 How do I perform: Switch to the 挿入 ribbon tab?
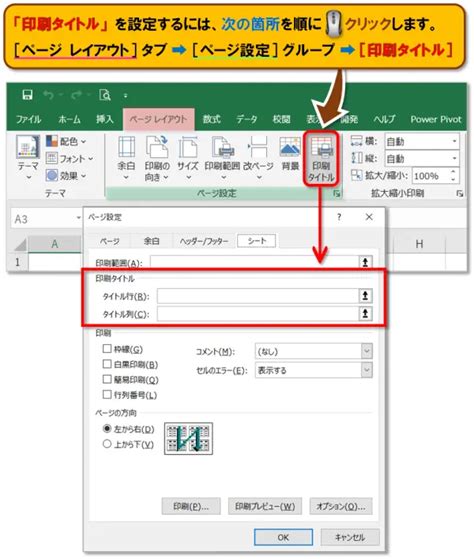click(104, 119)
